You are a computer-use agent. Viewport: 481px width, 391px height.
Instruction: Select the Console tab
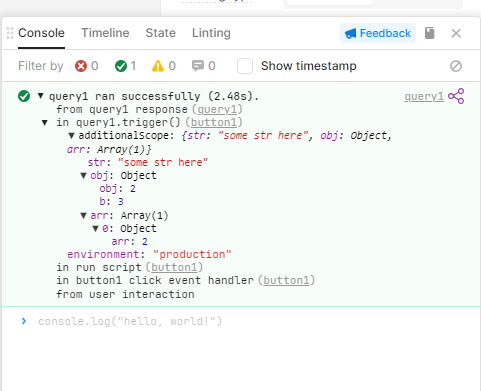point(41,33)
